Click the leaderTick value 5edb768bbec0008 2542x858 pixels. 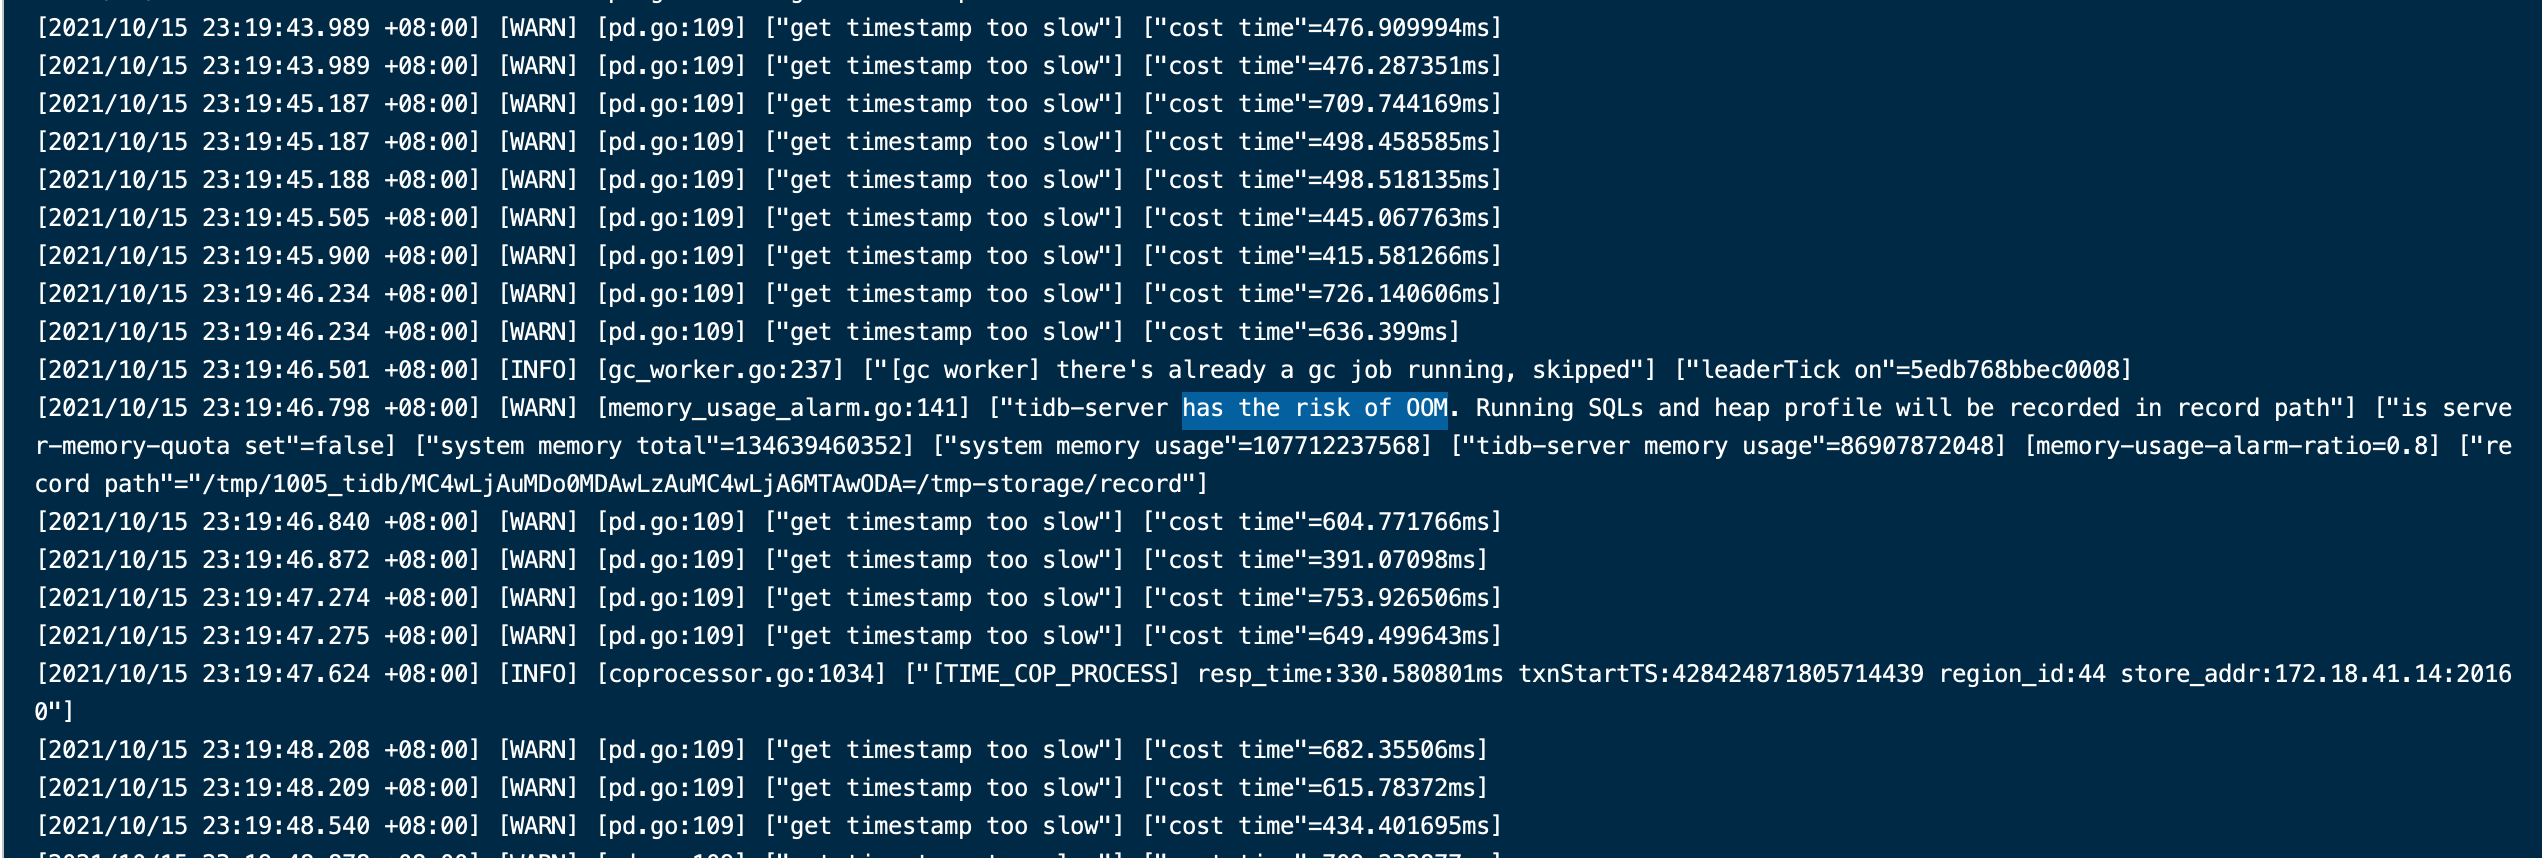(2014, 370)
